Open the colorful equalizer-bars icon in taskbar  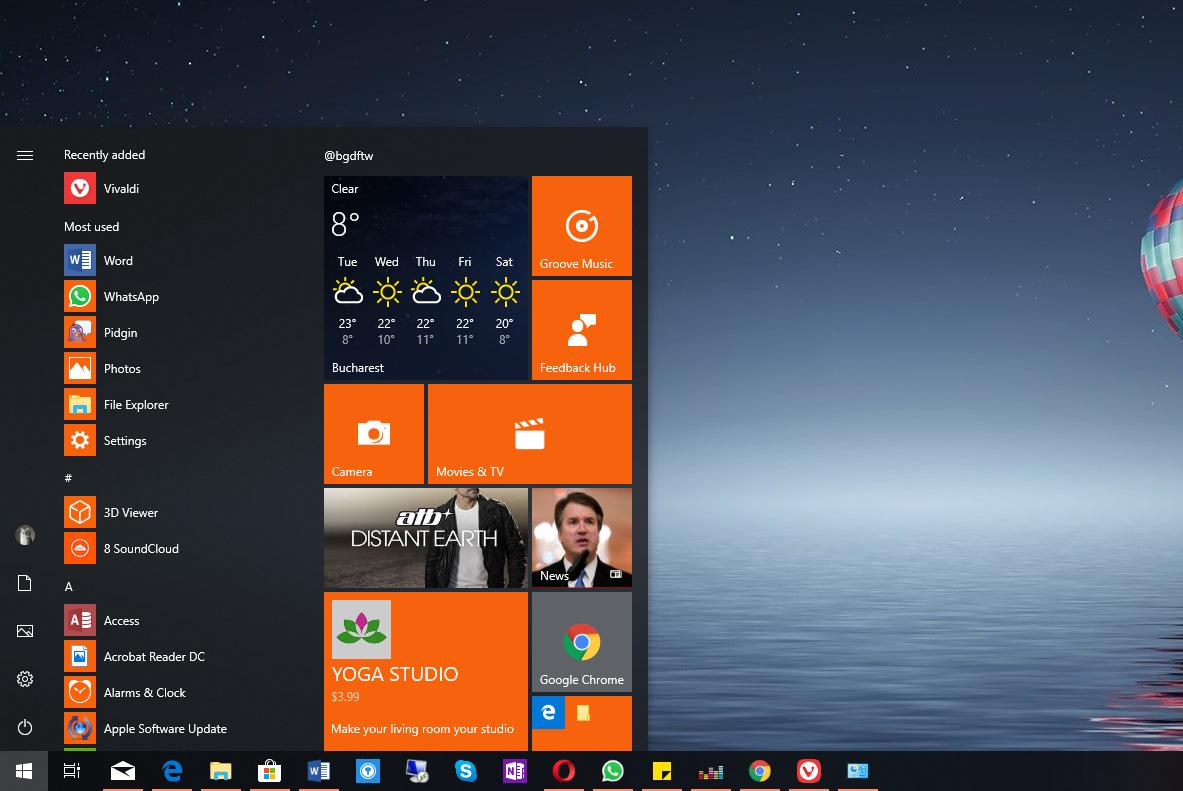pyautogui.click(x=711, y=771)
